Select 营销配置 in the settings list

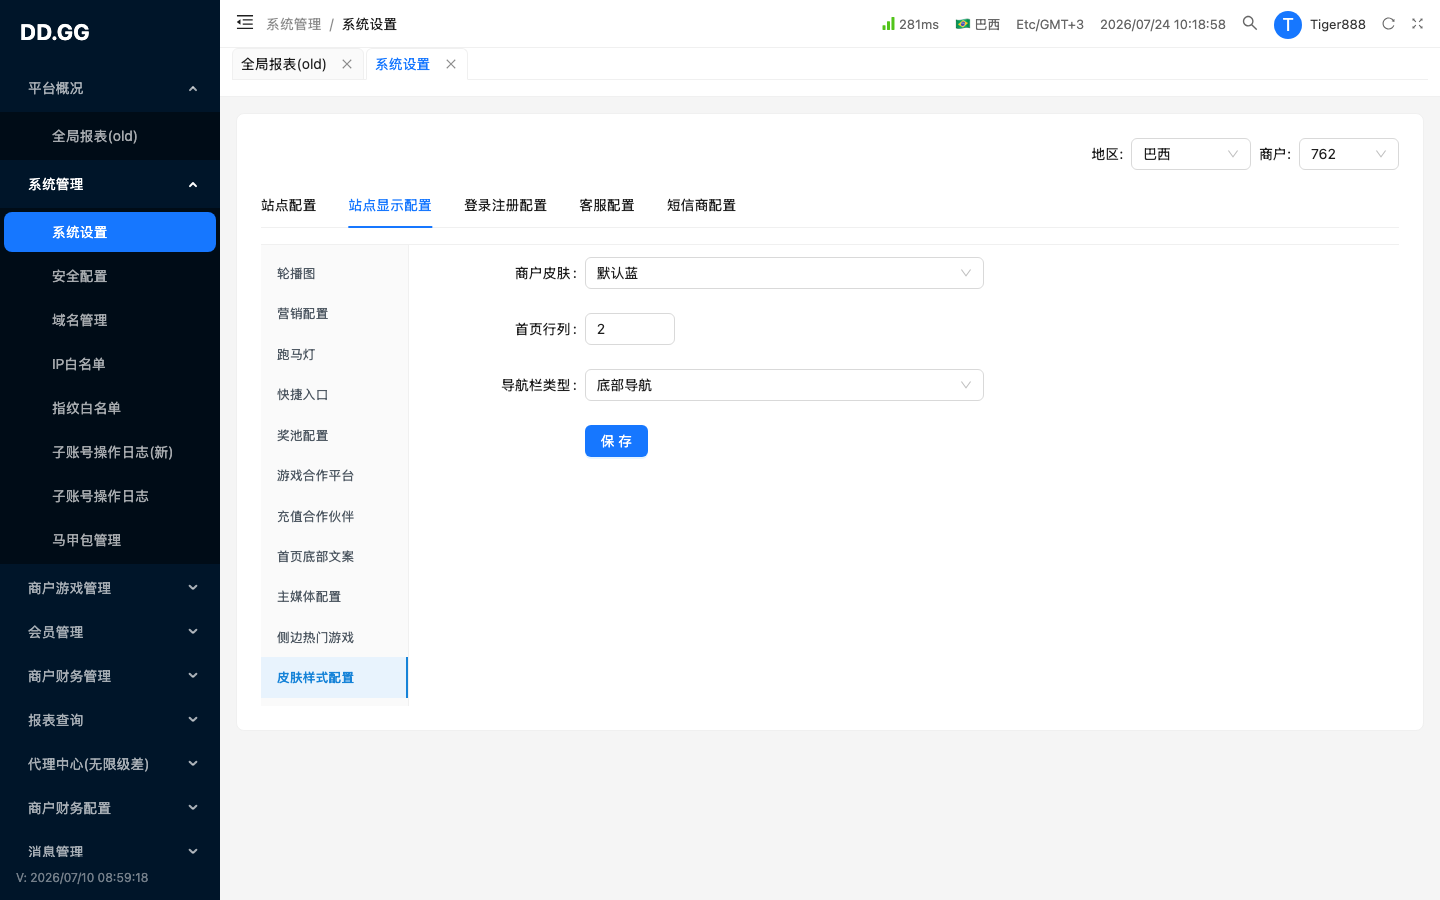(334, 314)
